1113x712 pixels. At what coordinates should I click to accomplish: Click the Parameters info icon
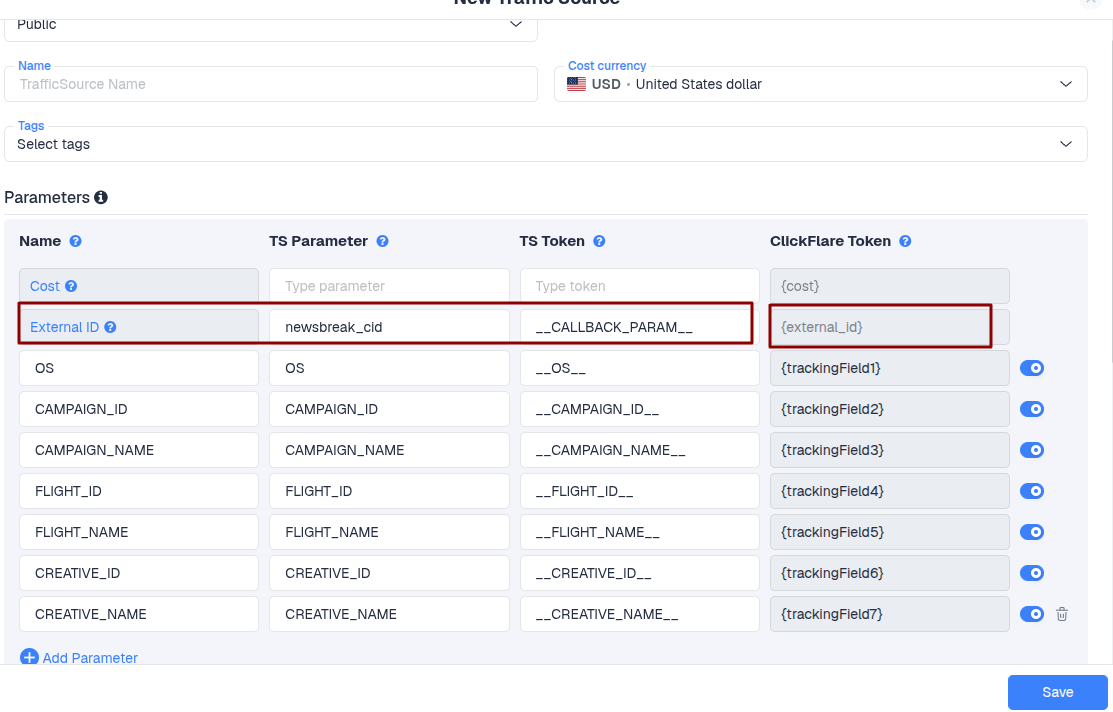[x=101, y=197]
